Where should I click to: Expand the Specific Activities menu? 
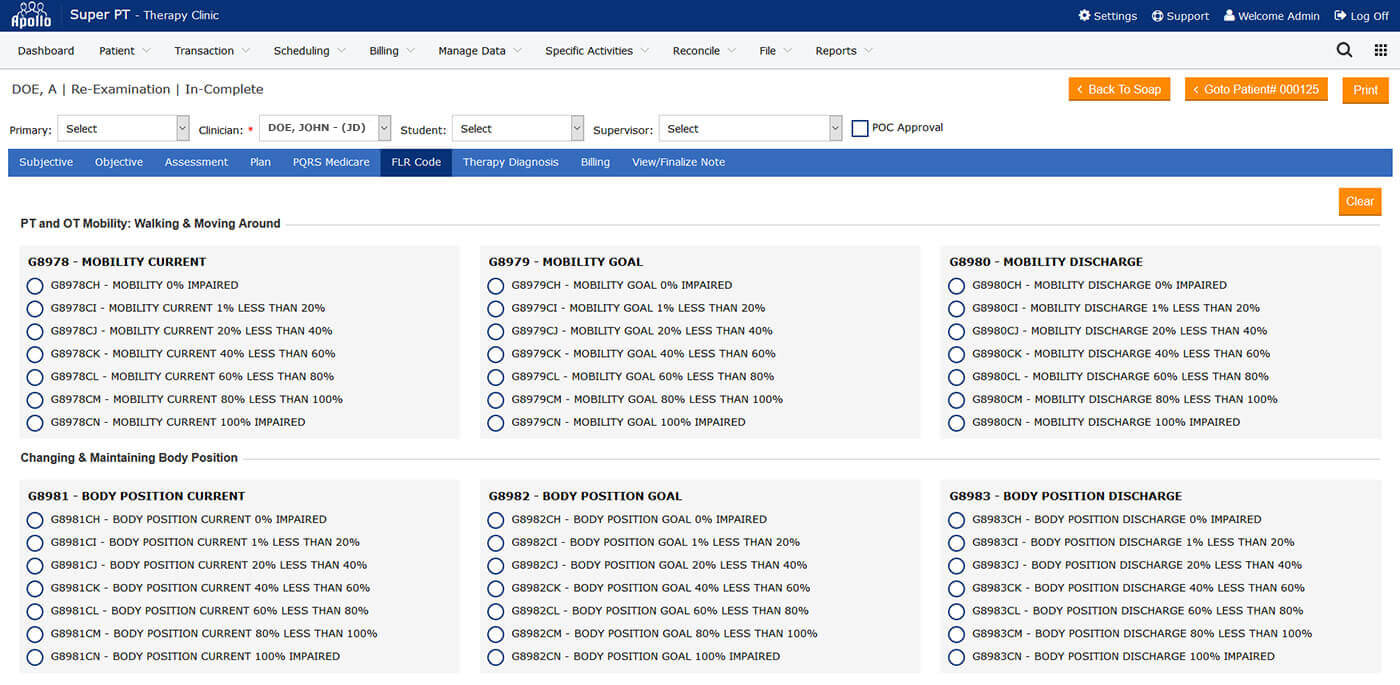[x=596, y=51]
